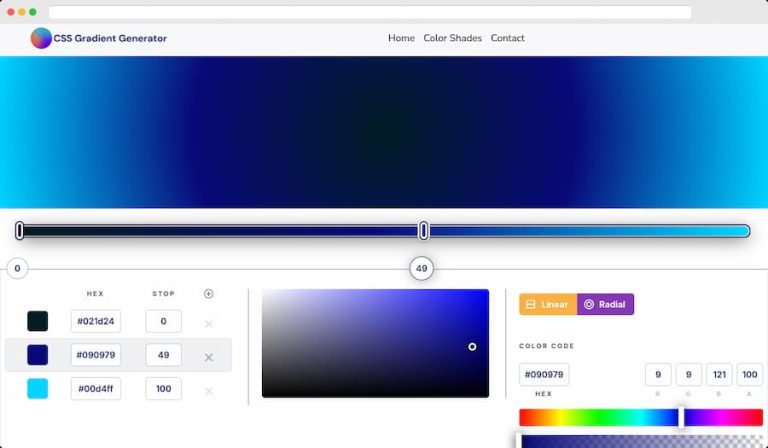
Task: Select the dark #021d24 color swatch
Action: click(x=38, y=321)
